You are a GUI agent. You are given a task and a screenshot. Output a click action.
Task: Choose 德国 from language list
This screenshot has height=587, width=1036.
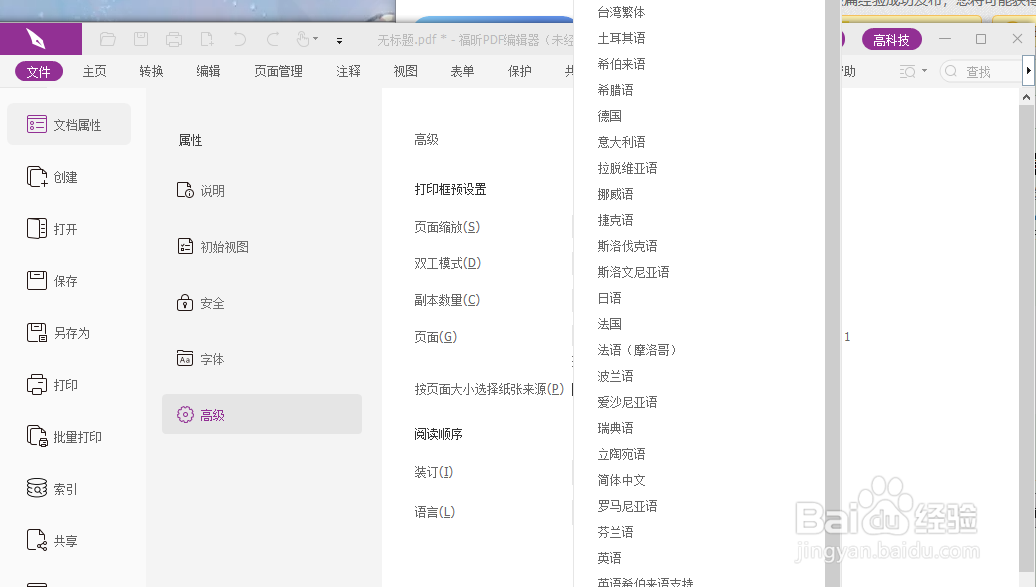point(609,116)
